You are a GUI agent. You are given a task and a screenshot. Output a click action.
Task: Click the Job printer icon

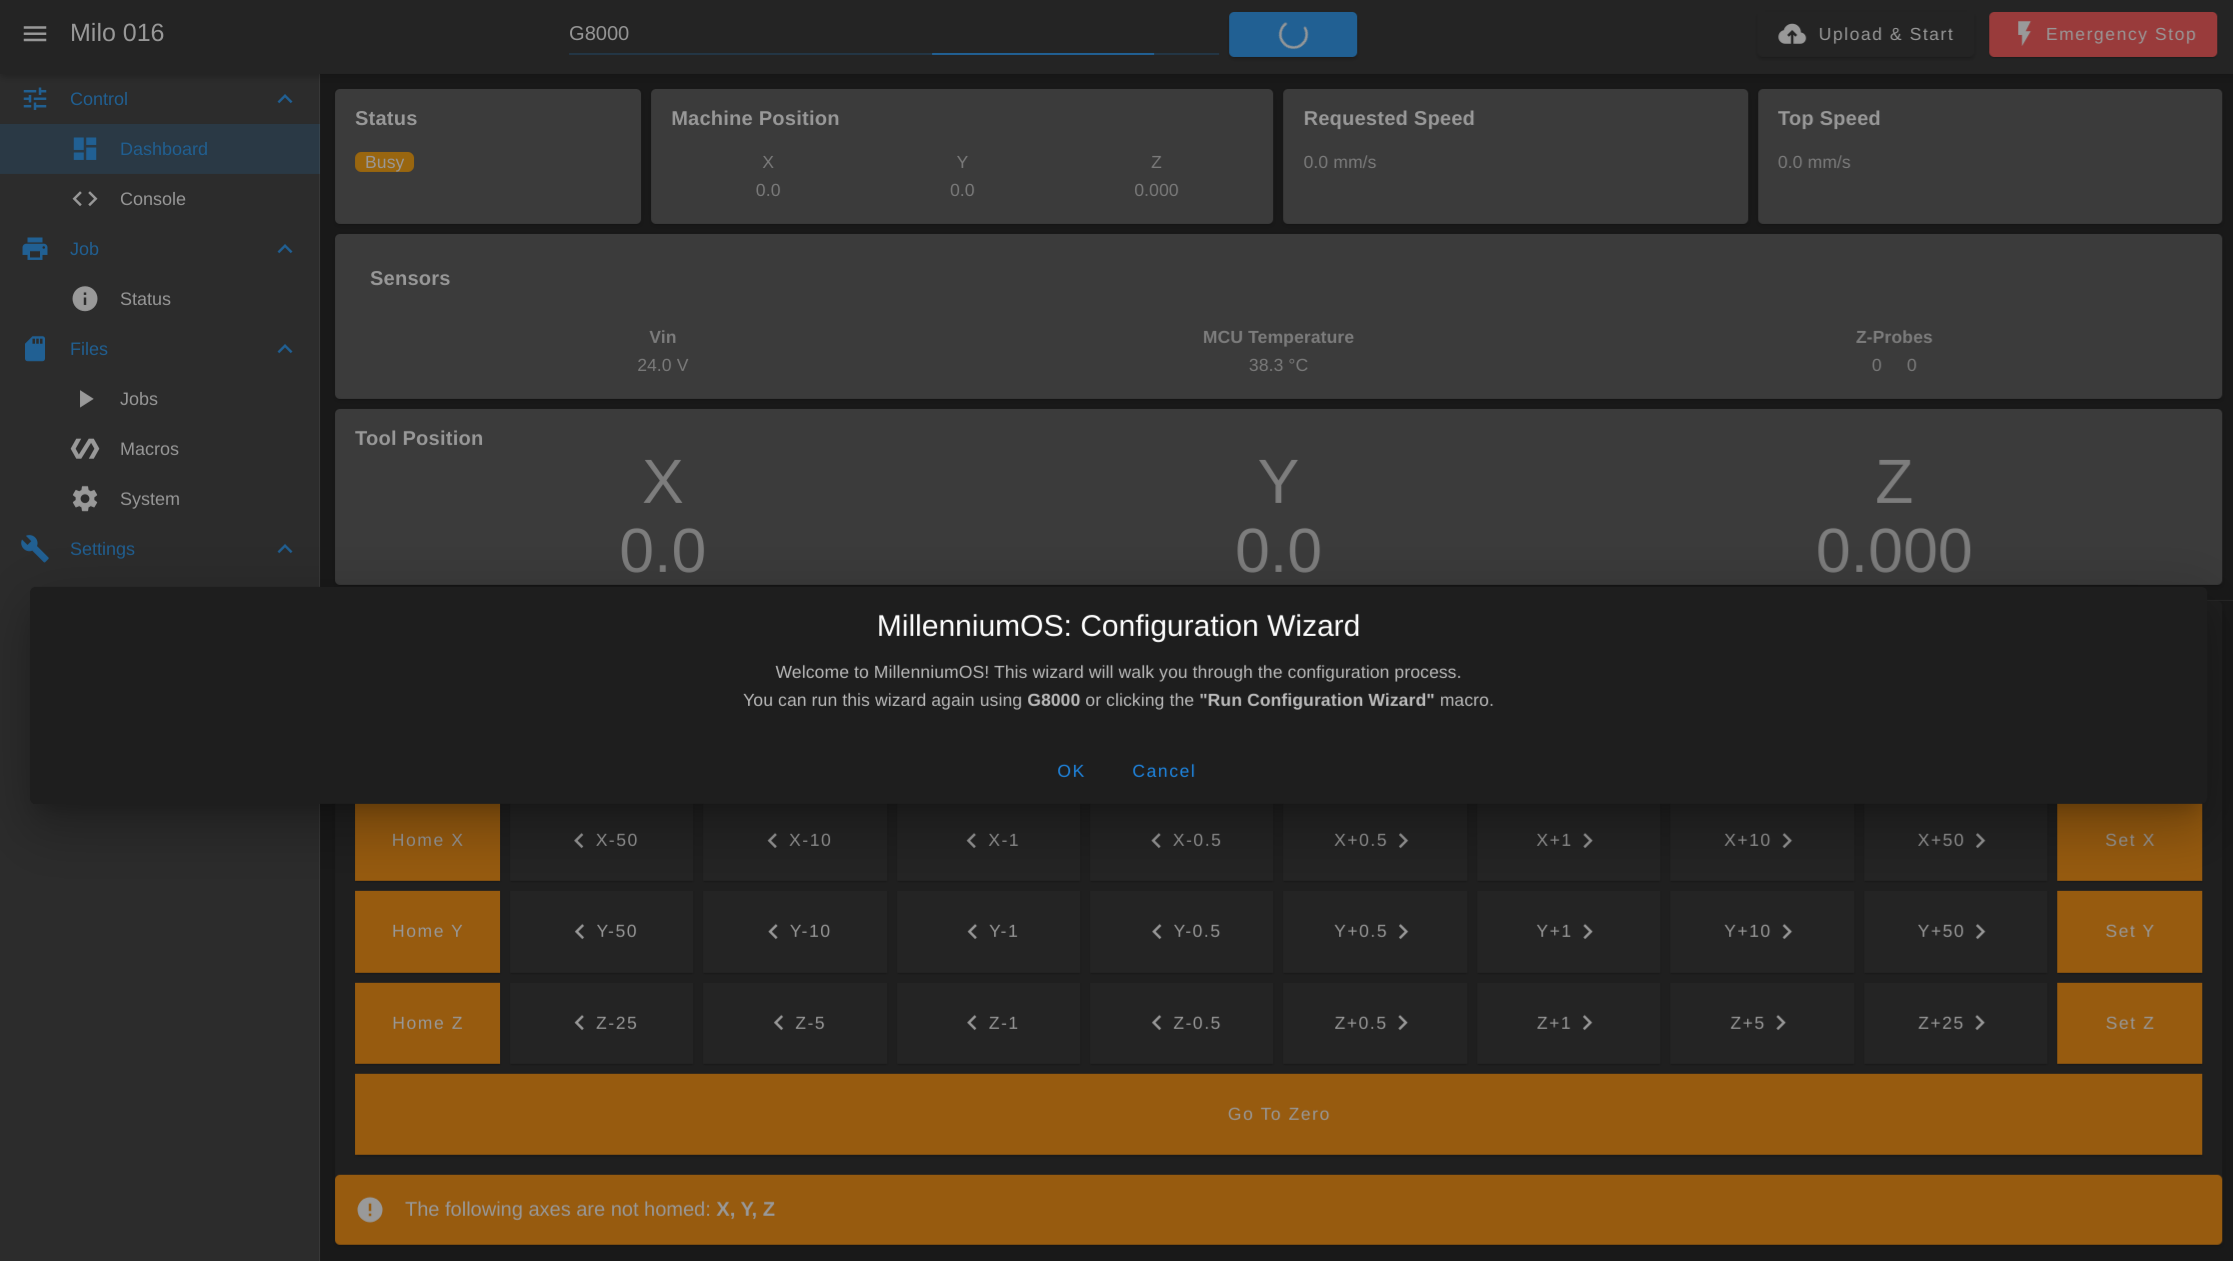(x=35, y=249)
